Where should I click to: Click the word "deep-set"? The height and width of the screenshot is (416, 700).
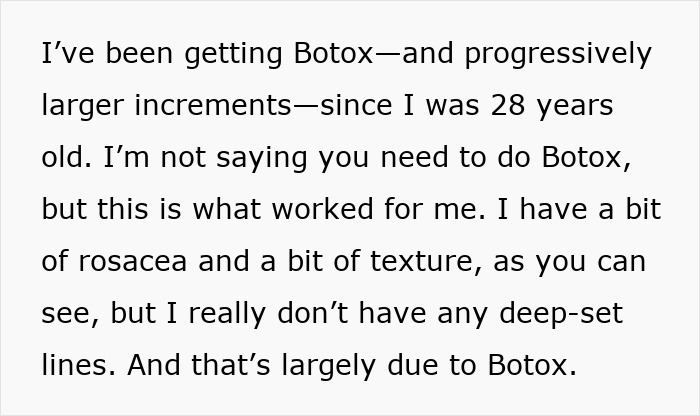tap(561, 315)
